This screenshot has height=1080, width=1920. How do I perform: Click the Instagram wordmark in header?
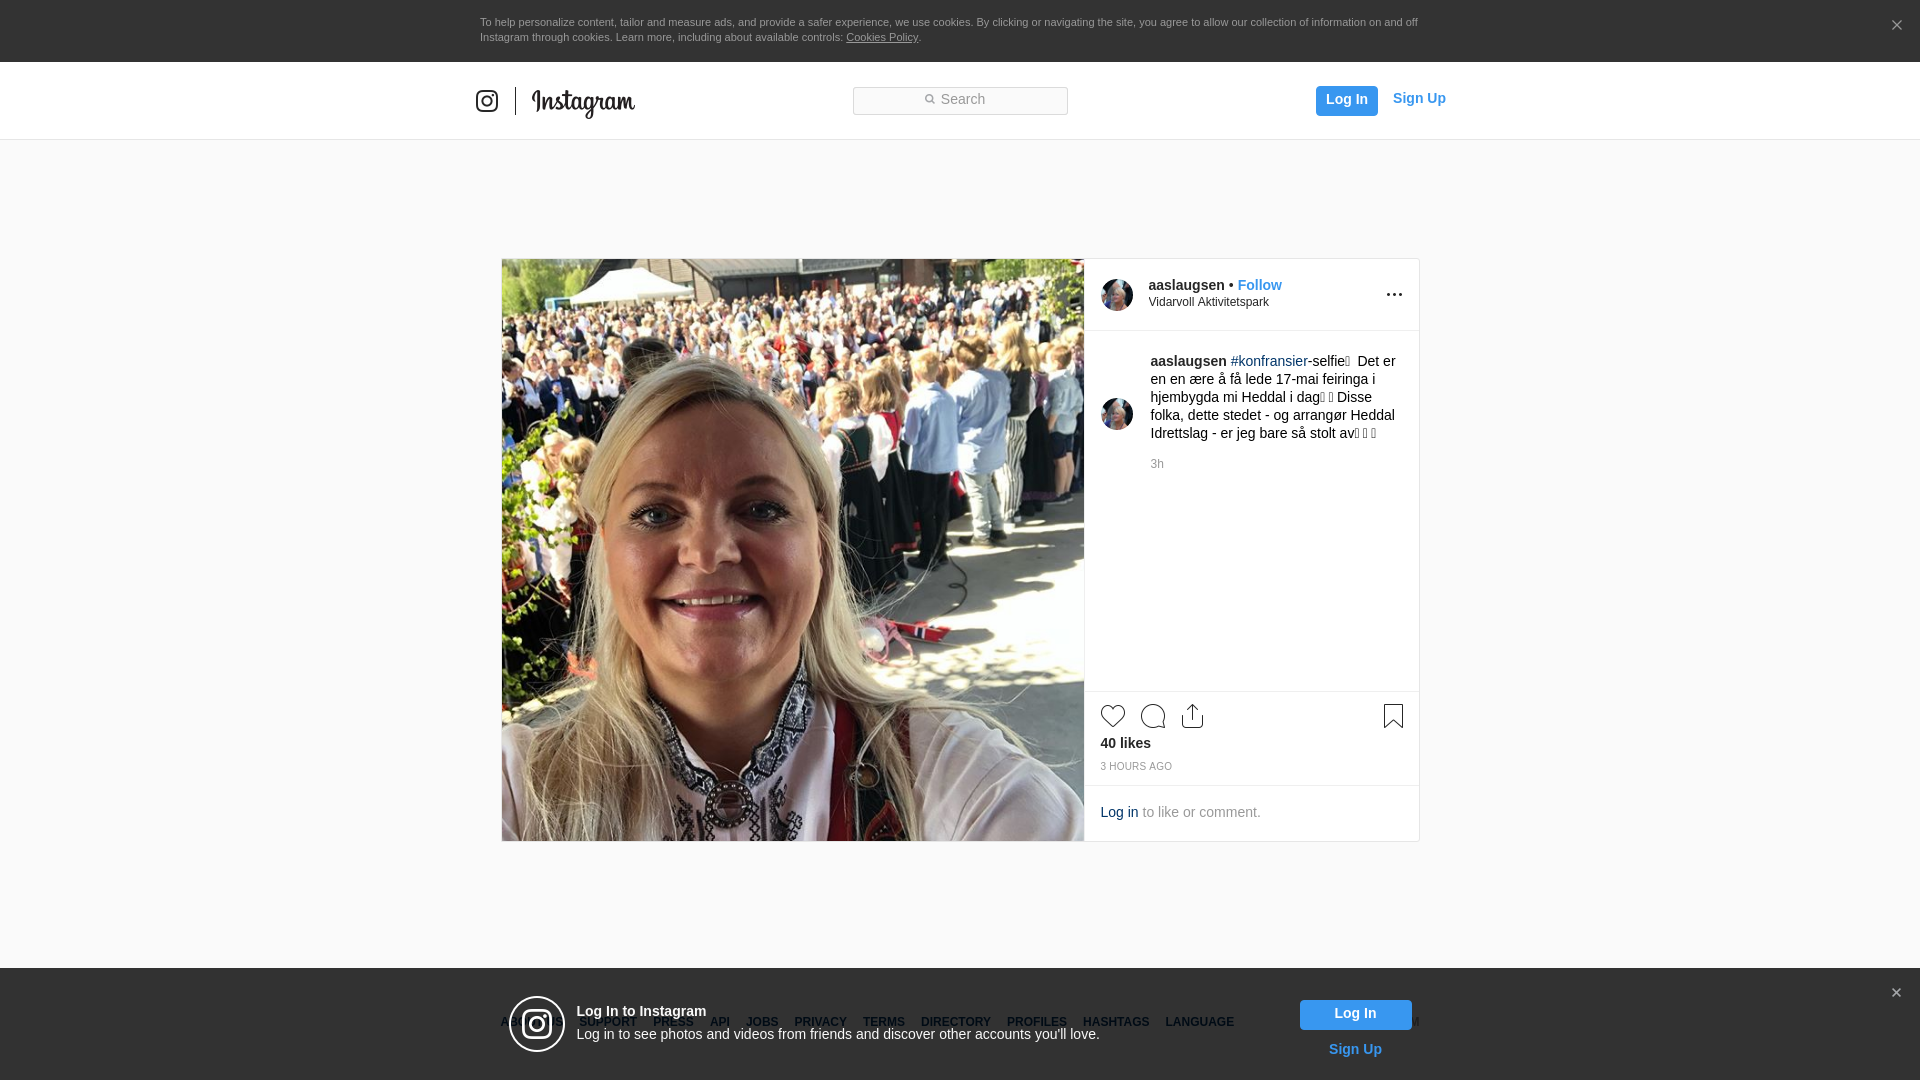point(583,103)
